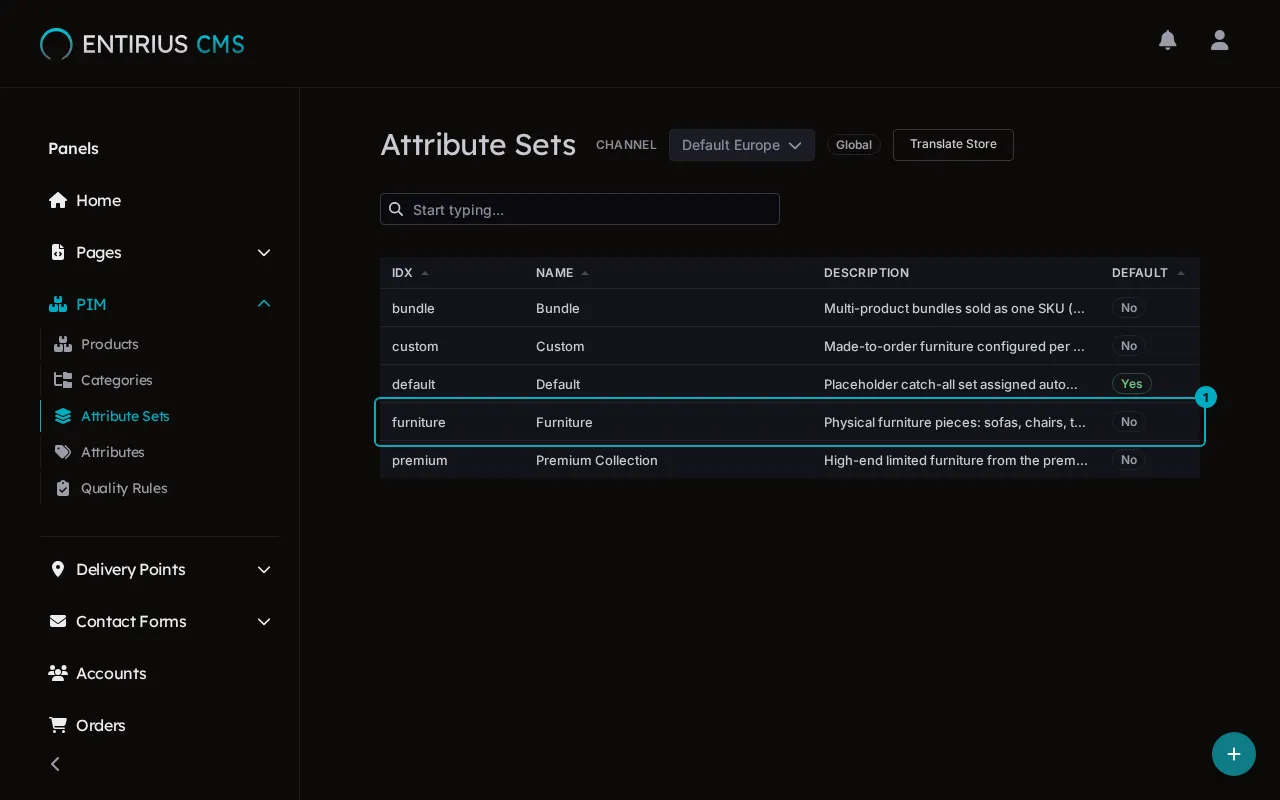This screenshot has width=1280, height=800.
Task: Sort the table by IDX column
Action: coord(410,273)
